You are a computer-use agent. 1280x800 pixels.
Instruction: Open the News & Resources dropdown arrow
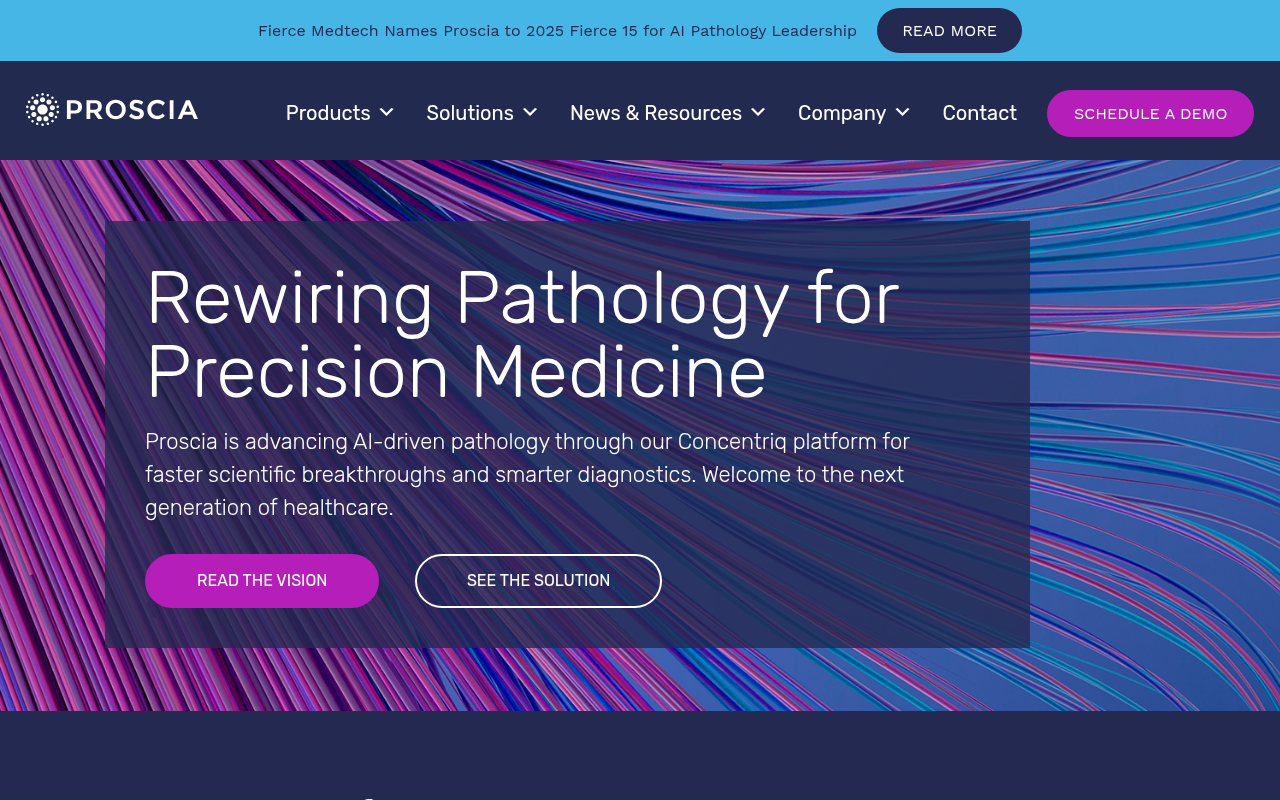click(x=757, y=112)
